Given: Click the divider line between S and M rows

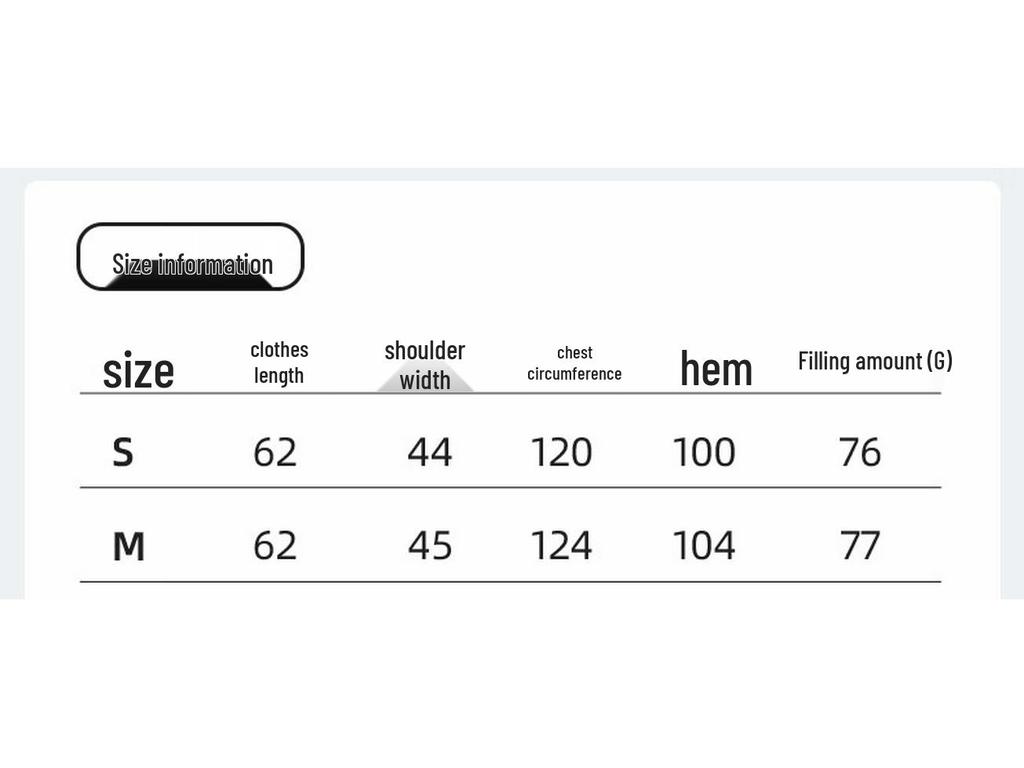Looking at the screenshot, I should 510,488.
